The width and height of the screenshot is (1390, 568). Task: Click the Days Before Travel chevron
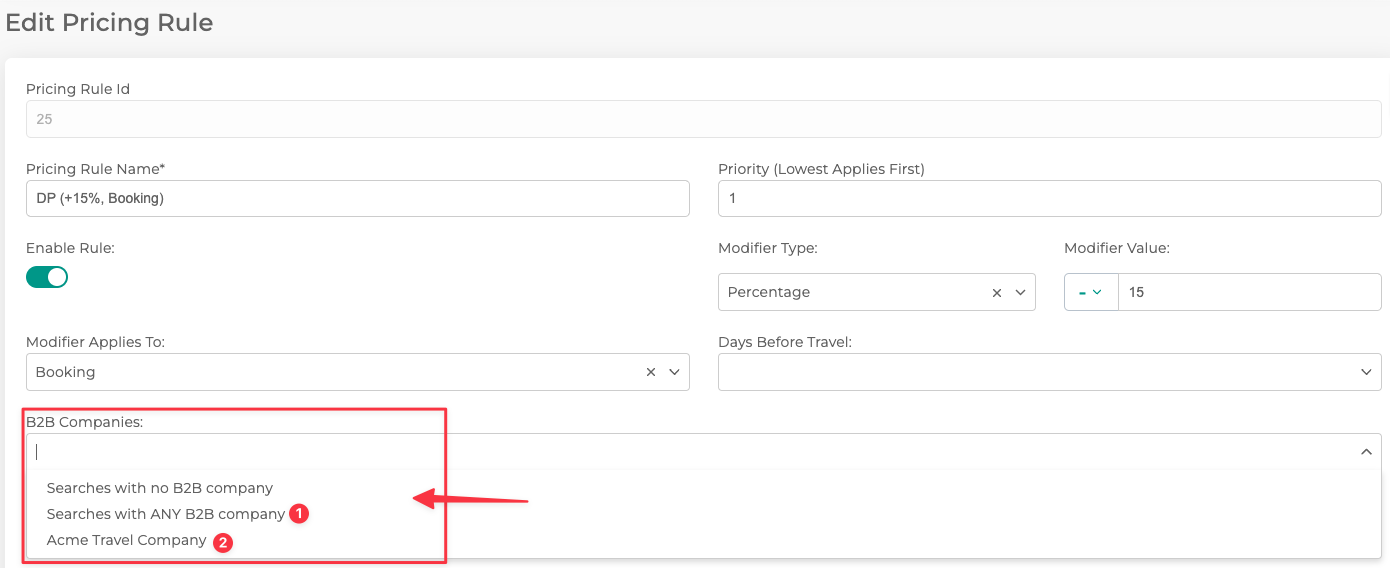(1366, 372)
